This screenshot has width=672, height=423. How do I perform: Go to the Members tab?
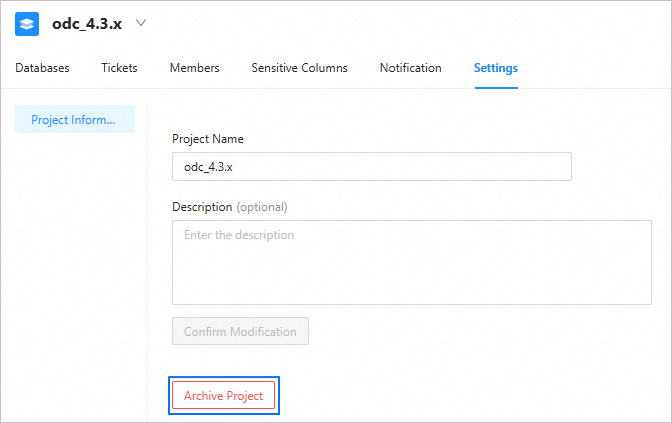click(x=194, y=68)
